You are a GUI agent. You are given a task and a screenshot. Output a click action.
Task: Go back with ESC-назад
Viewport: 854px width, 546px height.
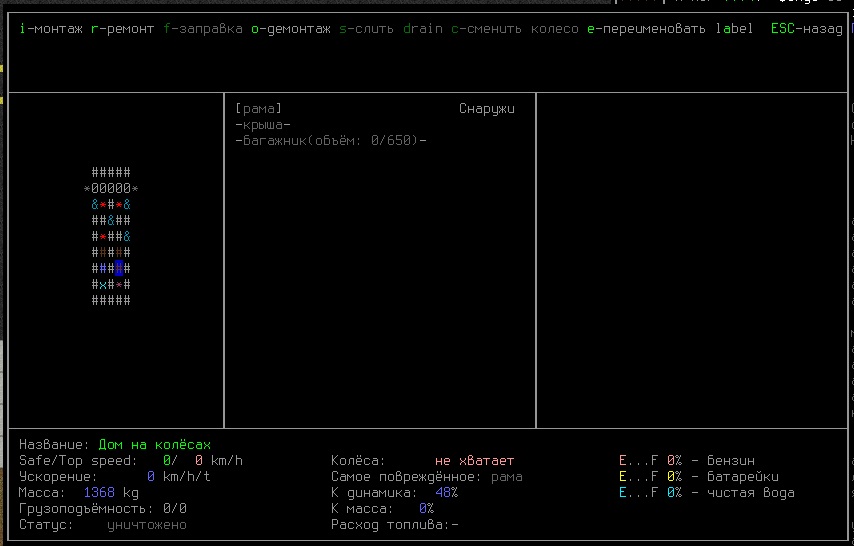[807, 29]
